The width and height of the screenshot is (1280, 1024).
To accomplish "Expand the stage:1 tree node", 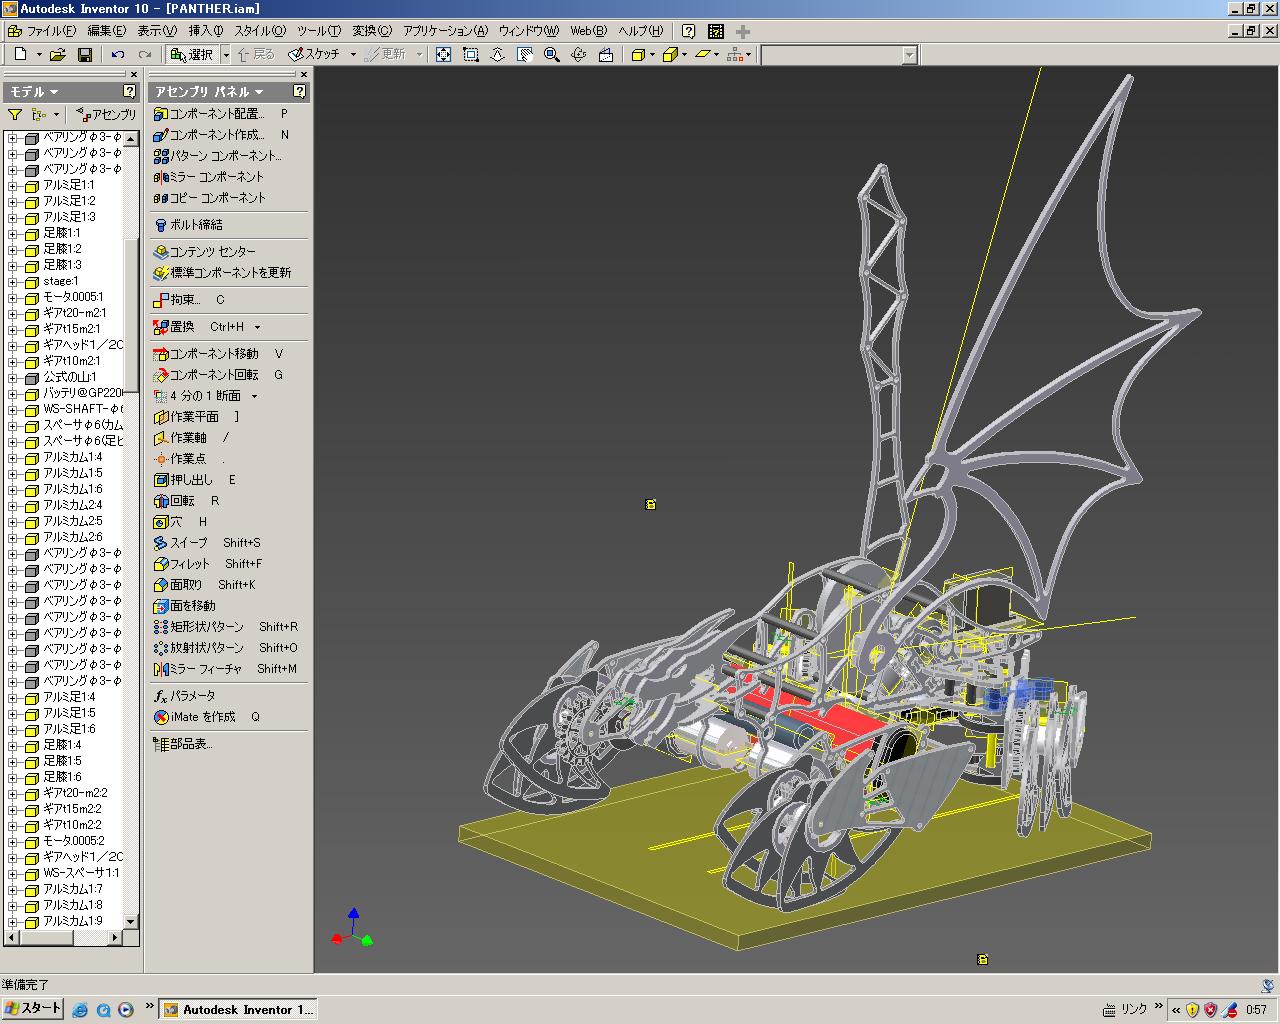I will [x=13, y=282].
